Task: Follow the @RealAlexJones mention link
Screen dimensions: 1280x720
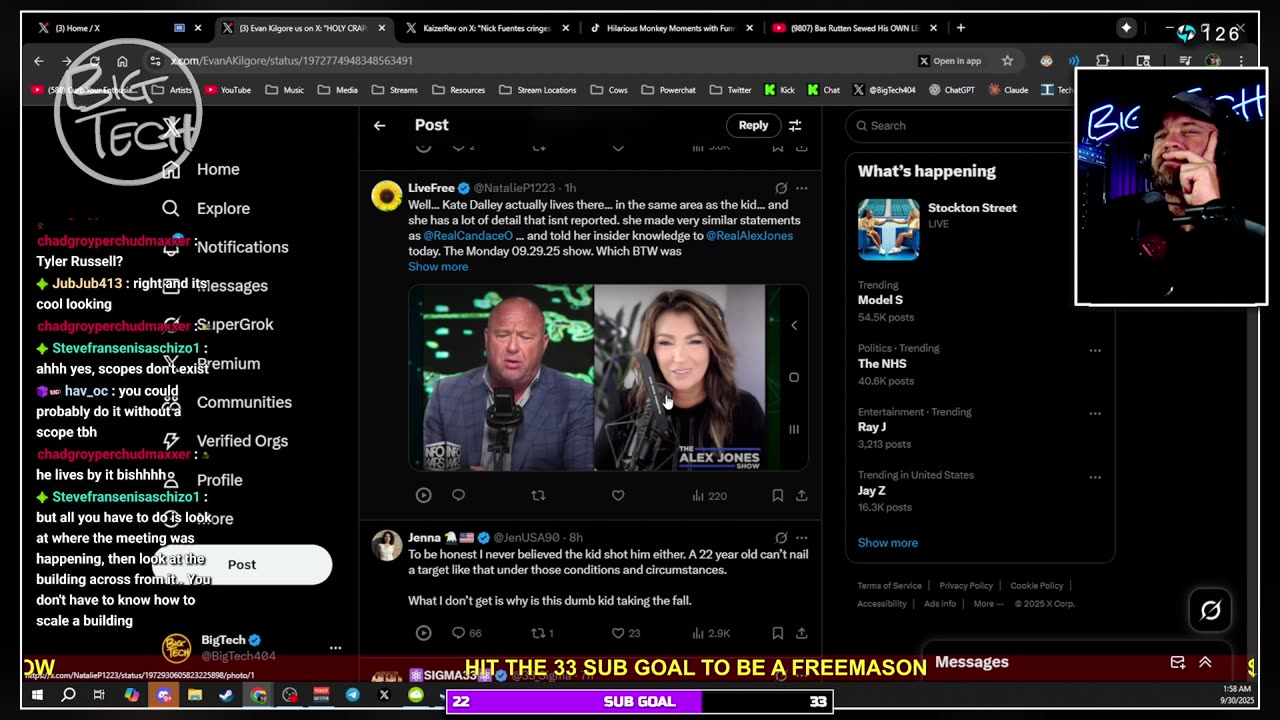Action: (750, 236)
